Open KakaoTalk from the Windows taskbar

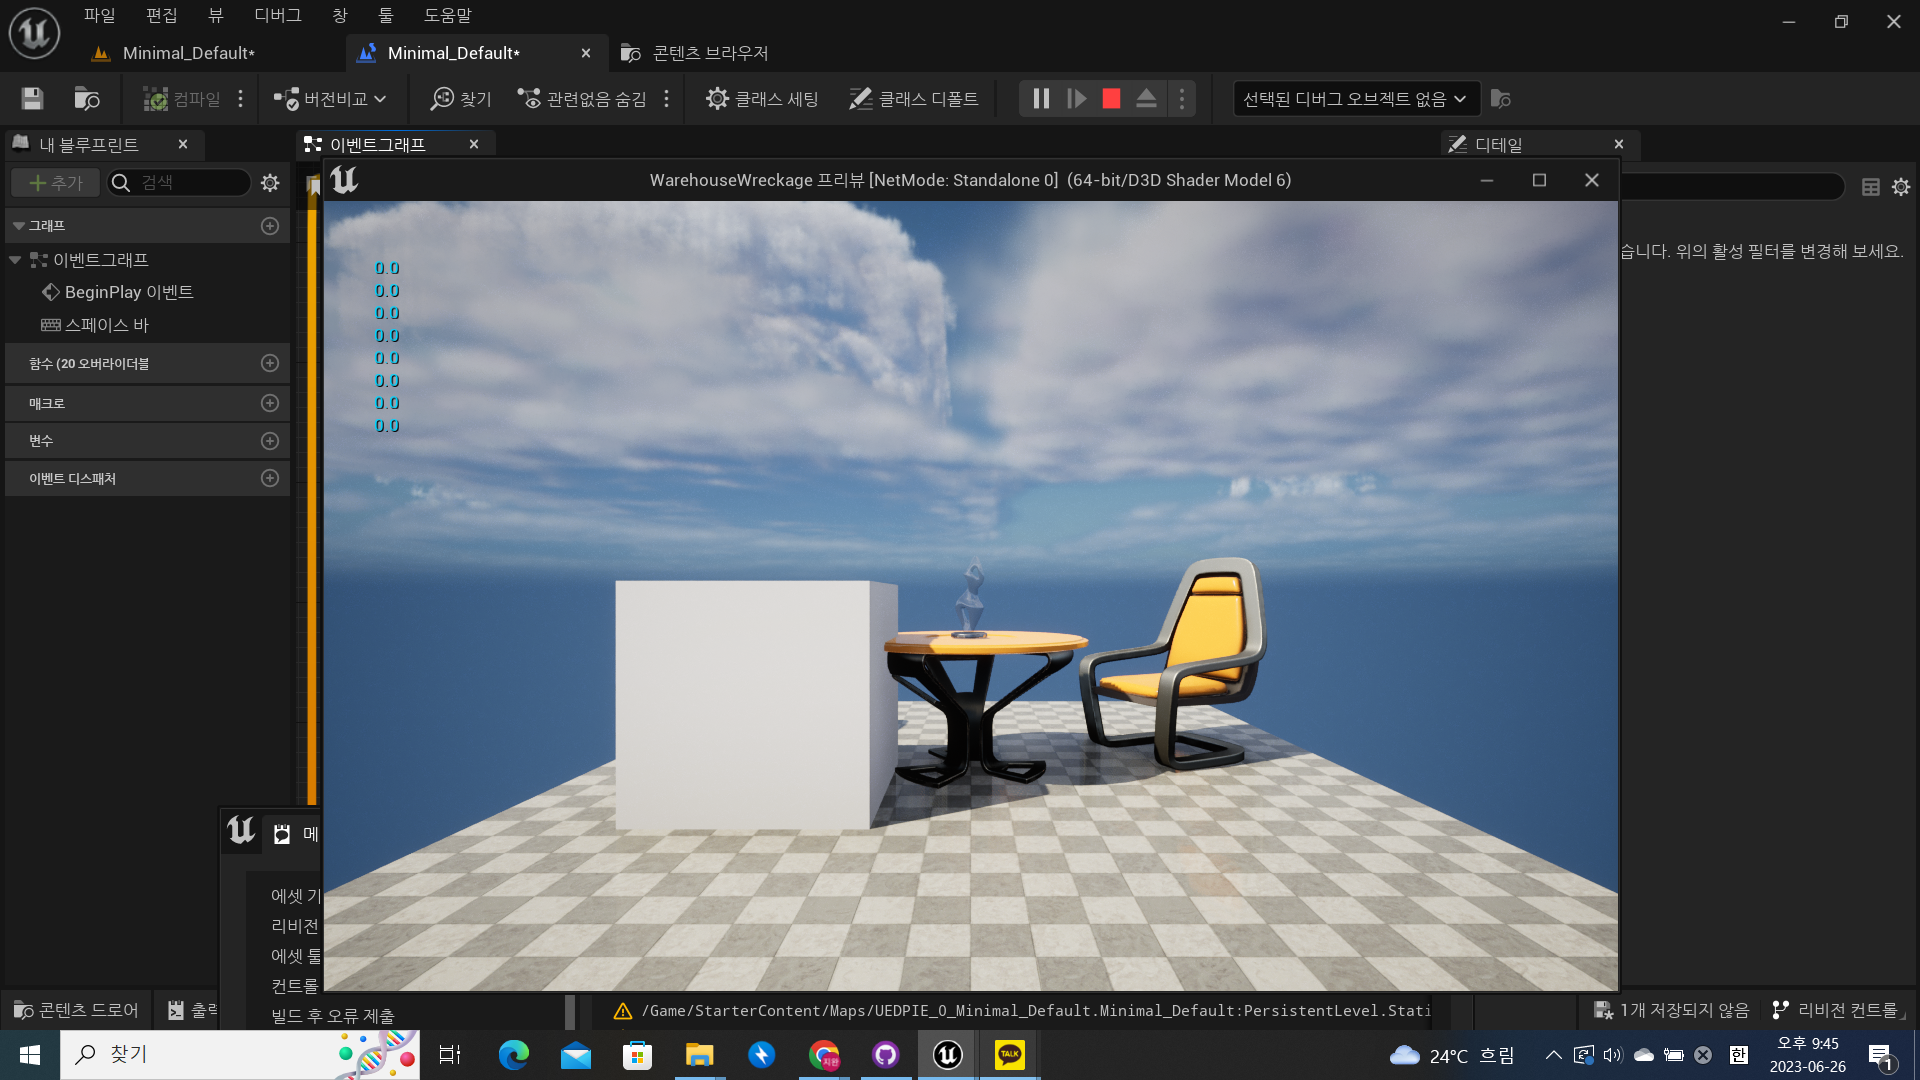pyautogui.click(x=1009, y=1054)
